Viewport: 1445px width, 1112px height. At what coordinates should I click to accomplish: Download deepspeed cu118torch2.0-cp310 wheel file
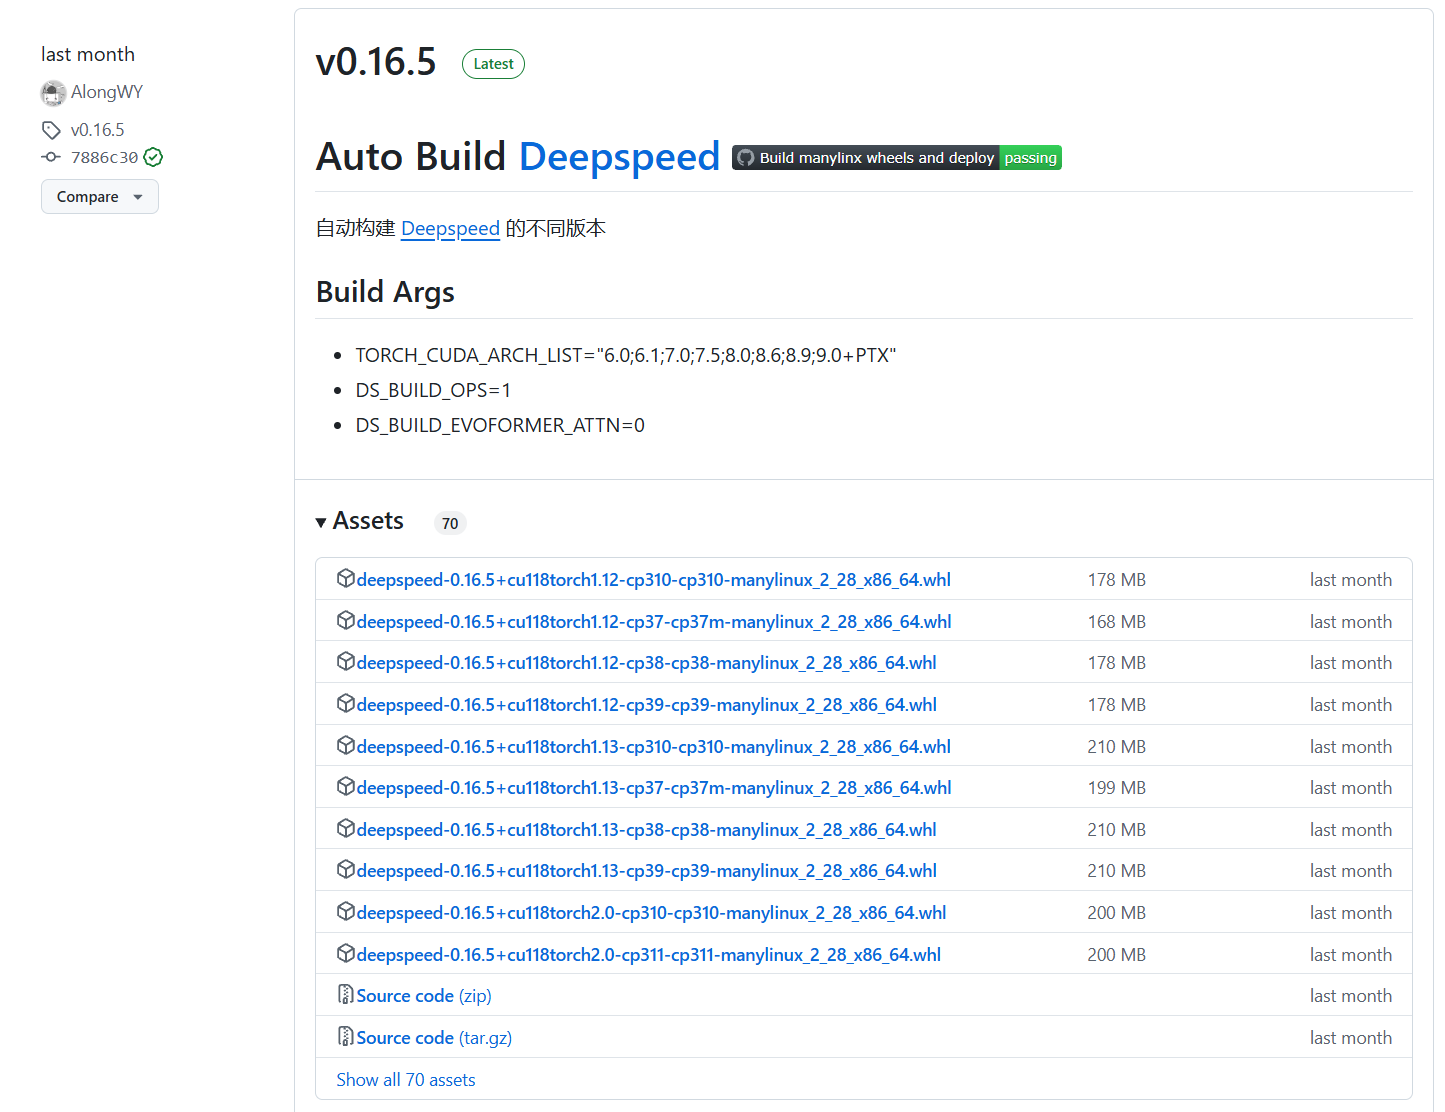click(652, 913)
